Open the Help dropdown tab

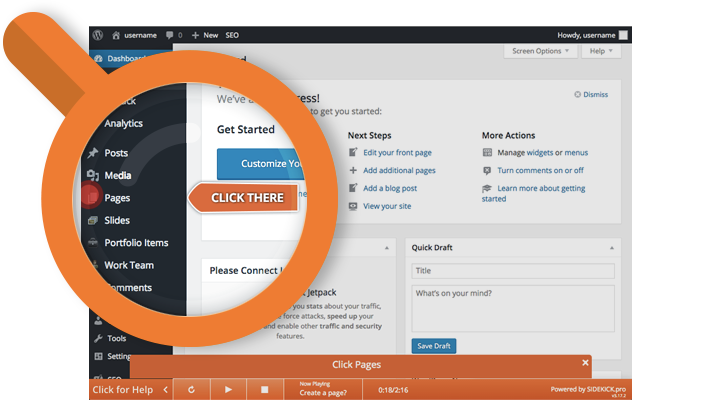(x=598, y=50)
